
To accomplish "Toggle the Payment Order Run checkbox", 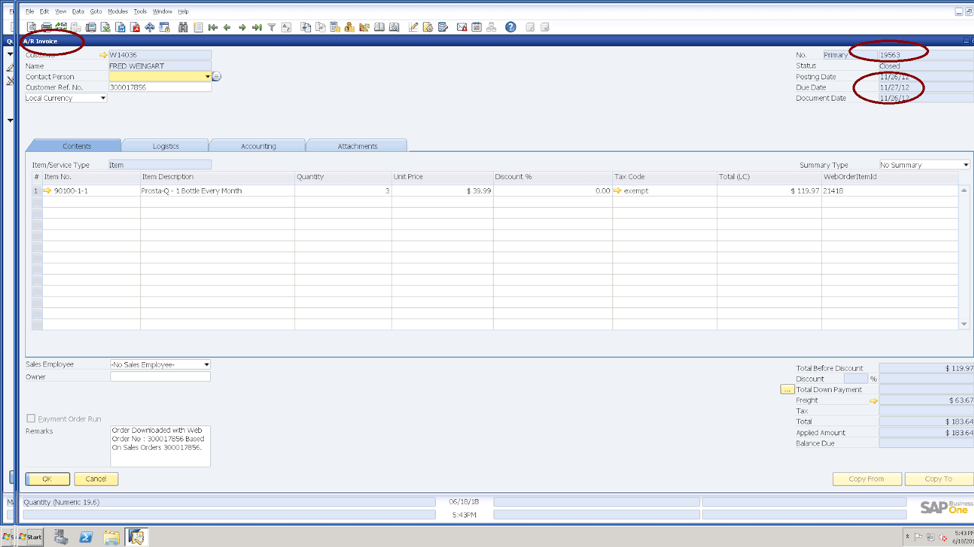I will tap(30, 418).
